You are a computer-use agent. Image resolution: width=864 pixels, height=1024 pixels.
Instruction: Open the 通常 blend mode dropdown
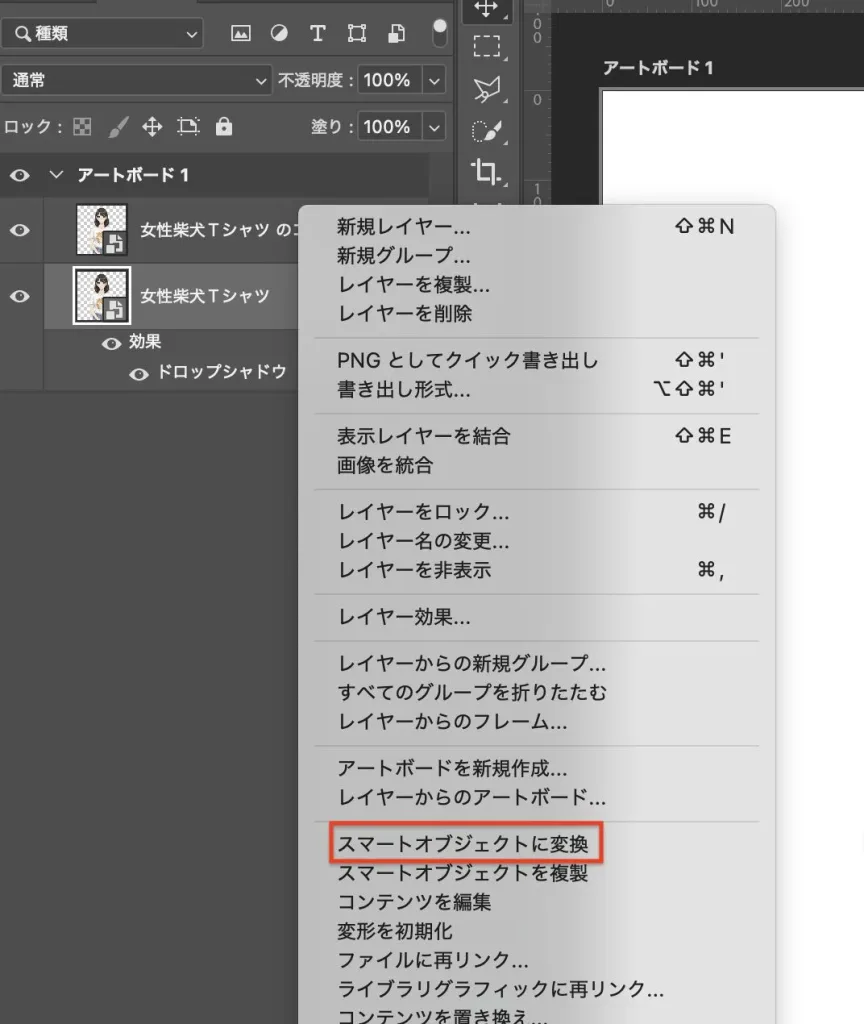point(136,80)
